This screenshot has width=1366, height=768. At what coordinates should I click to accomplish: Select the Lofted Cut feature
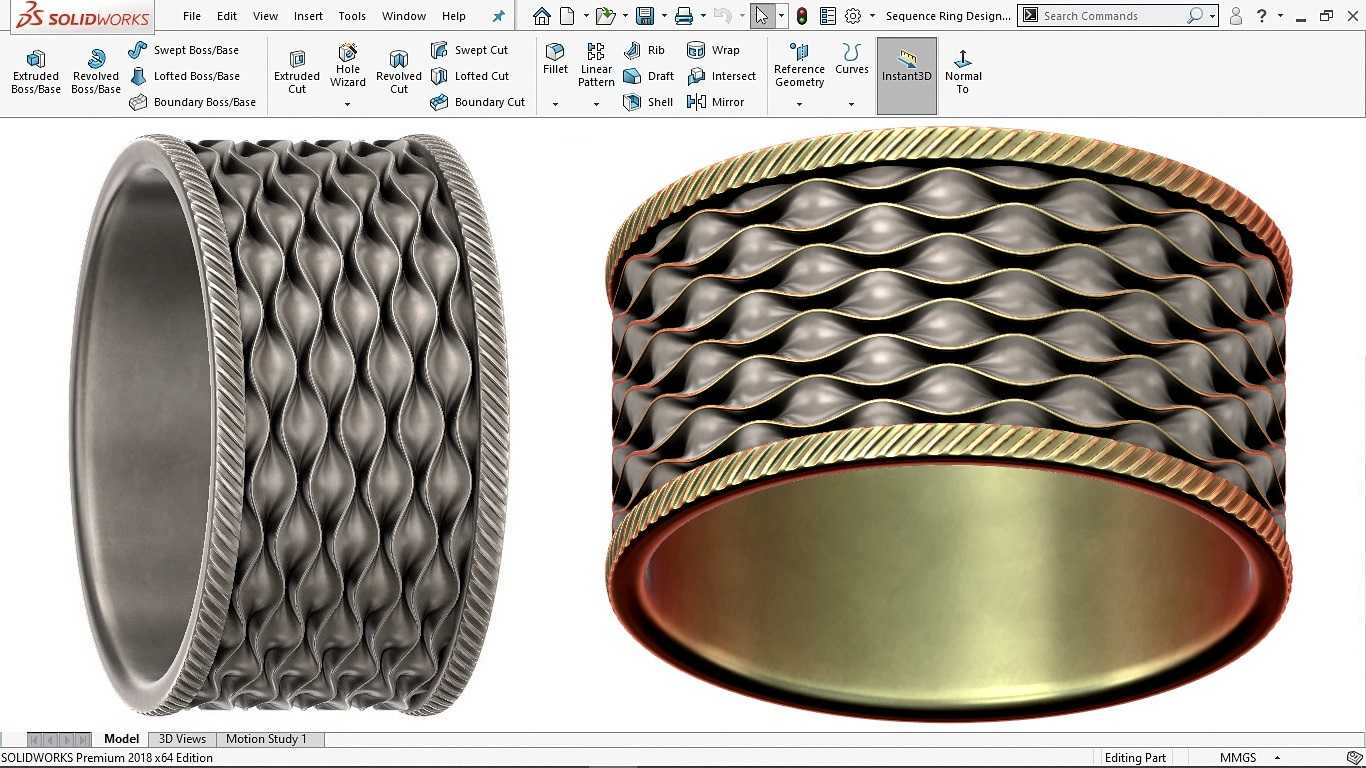click(x=470, y=76)
